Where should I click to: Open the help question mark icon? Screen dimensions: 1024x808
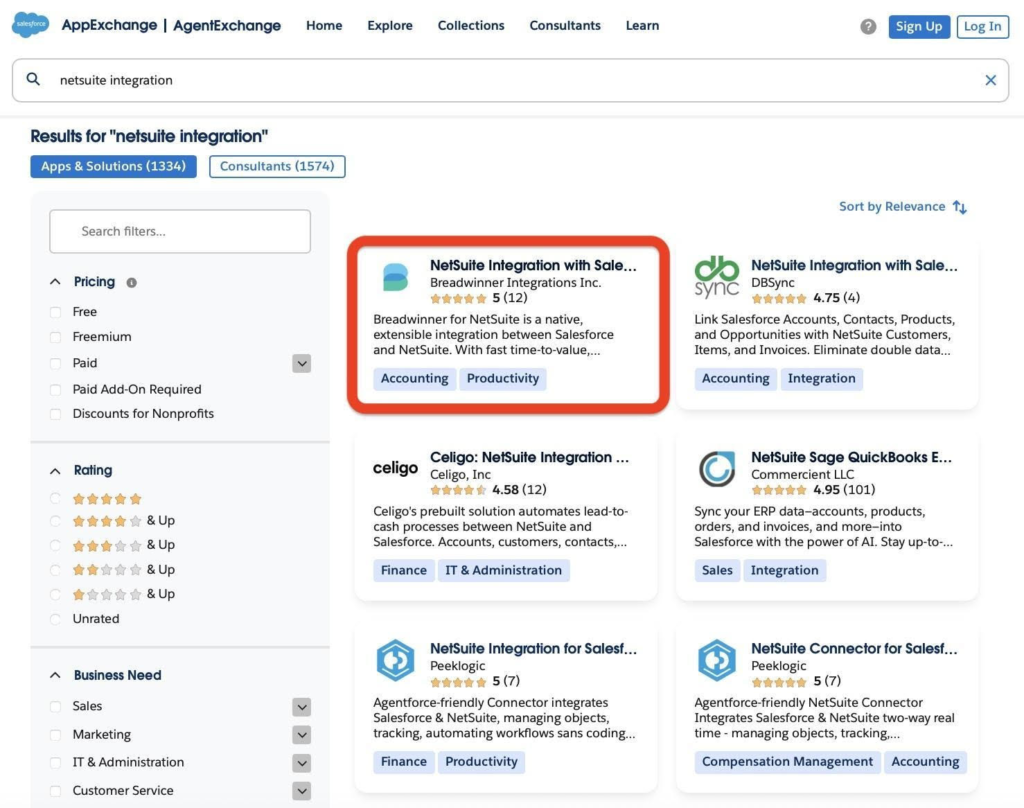[866, 27]
